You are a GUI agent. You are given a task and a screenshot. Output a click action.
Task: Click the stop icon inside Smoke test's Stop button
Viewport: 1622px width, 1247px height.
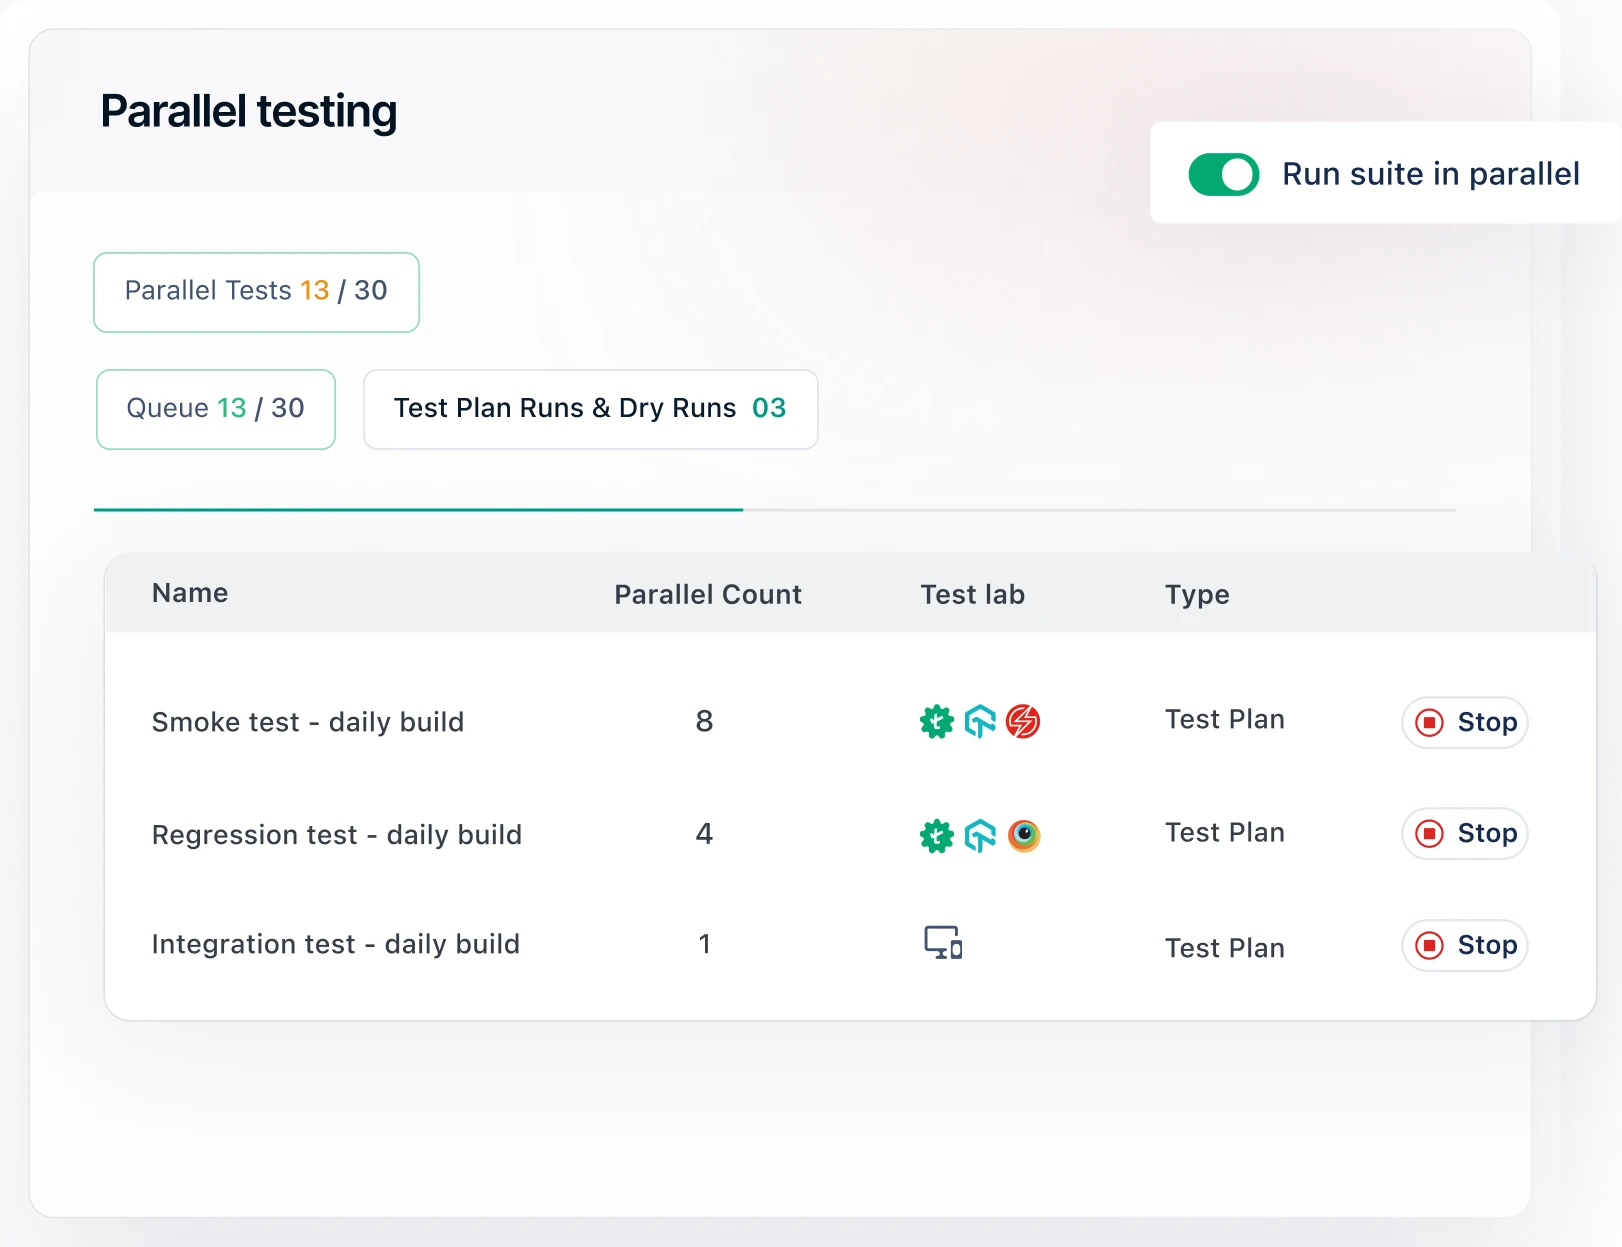1431,722
